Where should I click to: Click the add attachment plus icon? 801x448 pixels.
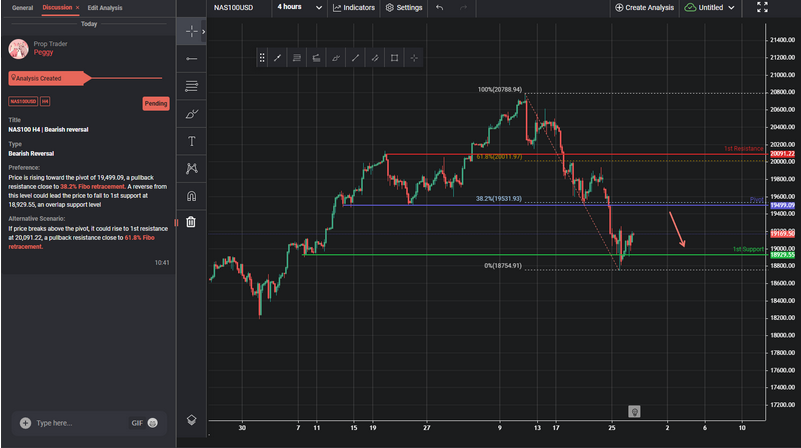point(25,423)
